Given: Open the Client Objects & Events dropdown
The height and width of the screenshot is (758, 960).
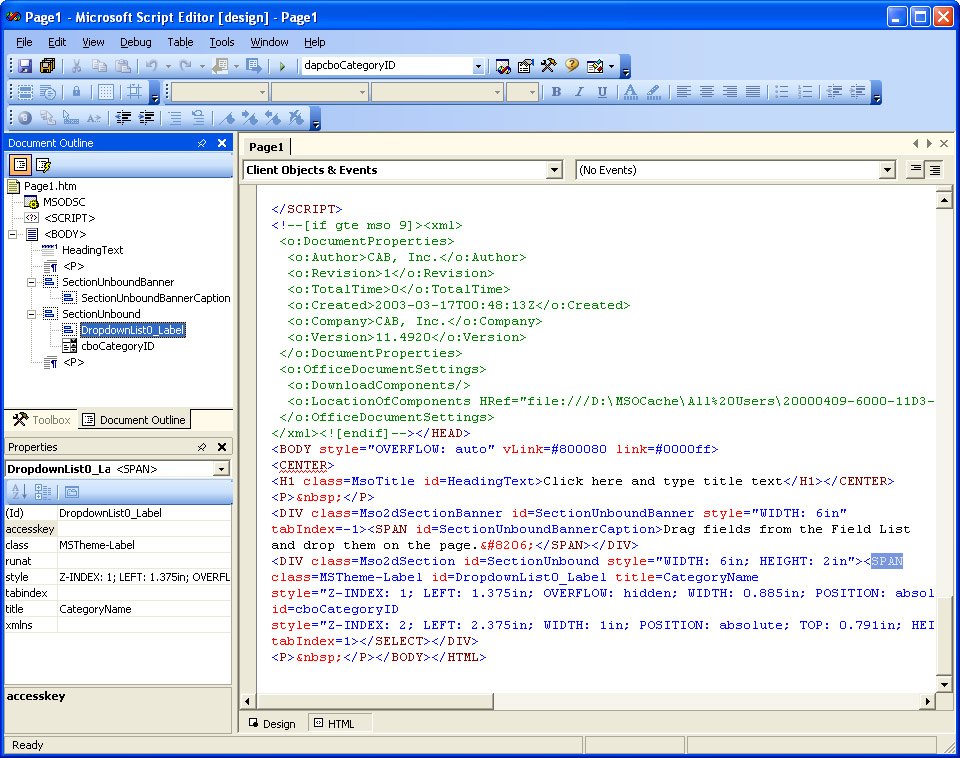Looking at the screenshot, I should point(554,171).
